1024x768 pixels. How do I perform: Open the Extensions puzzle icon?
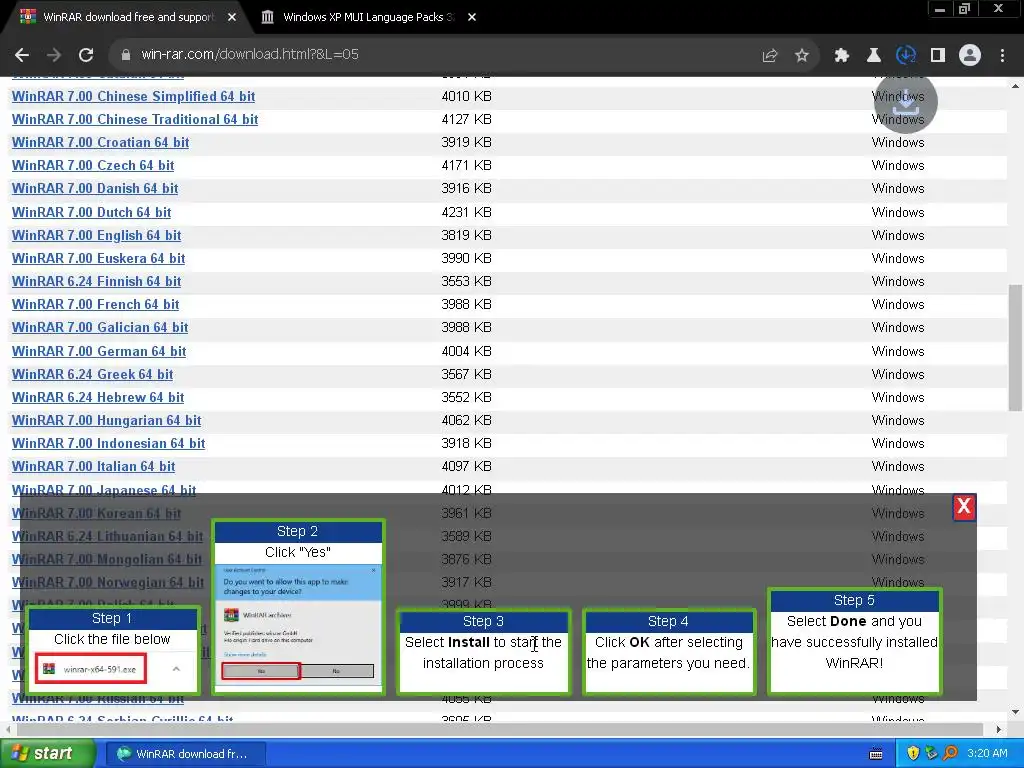pyautogui.click(x=842, y=56)
